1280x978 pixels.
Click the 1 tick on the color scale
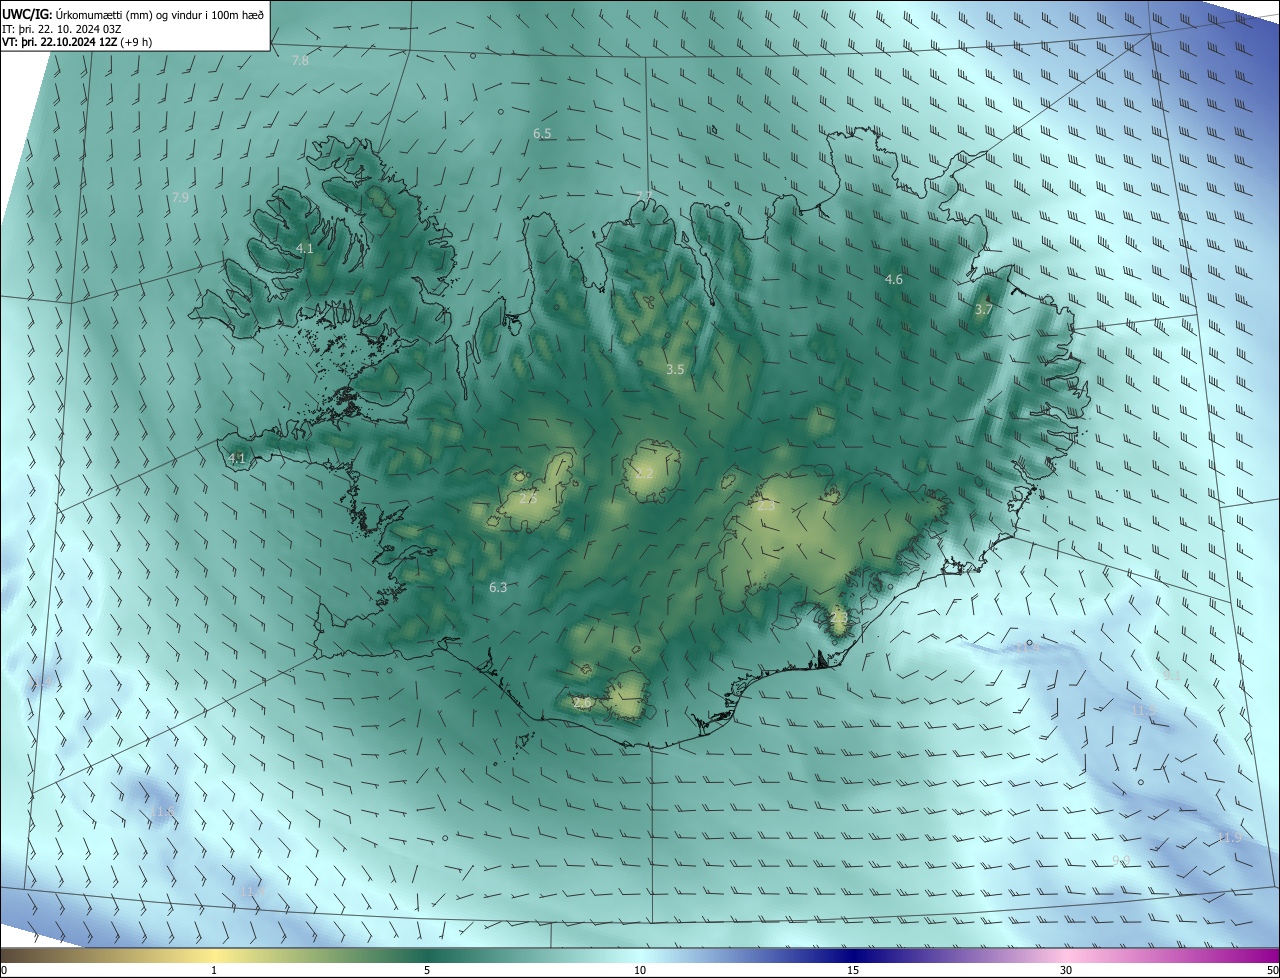pyautogui.click(x=214, y=970)
